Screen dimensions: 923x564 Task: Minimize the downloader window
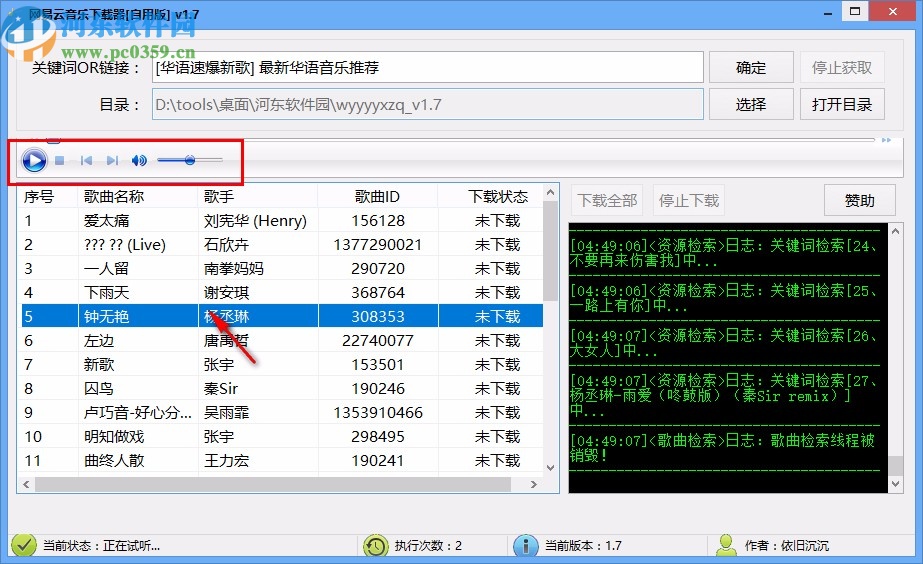[828, 12]
